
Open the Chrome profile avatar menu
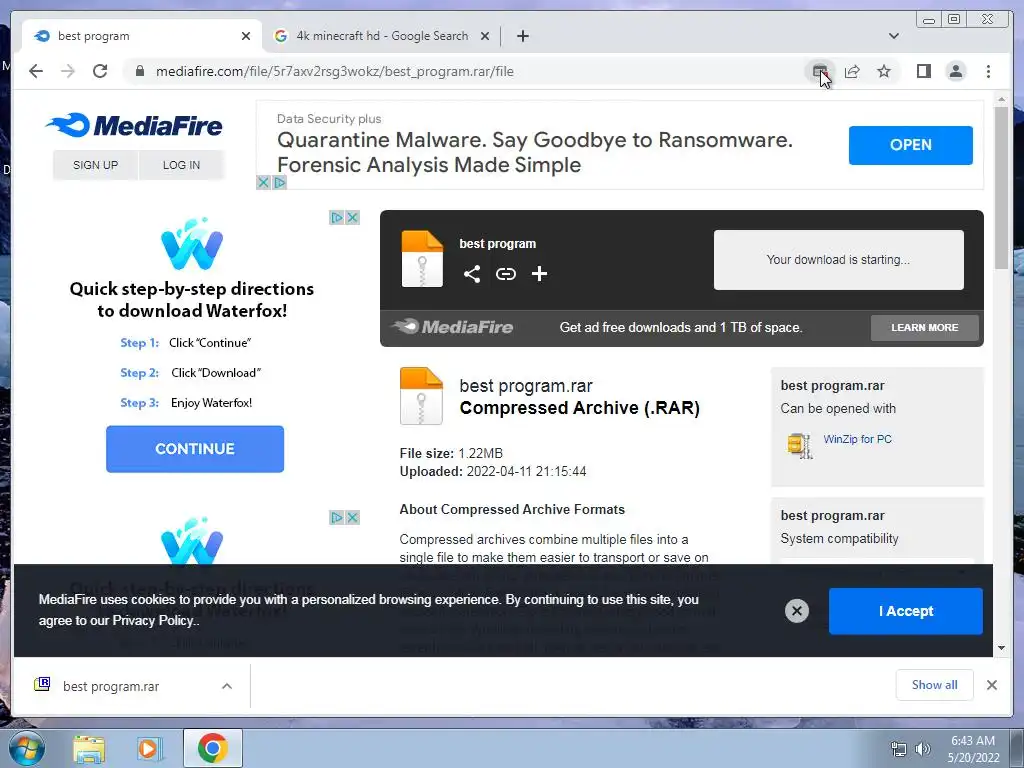pos(955,71)
